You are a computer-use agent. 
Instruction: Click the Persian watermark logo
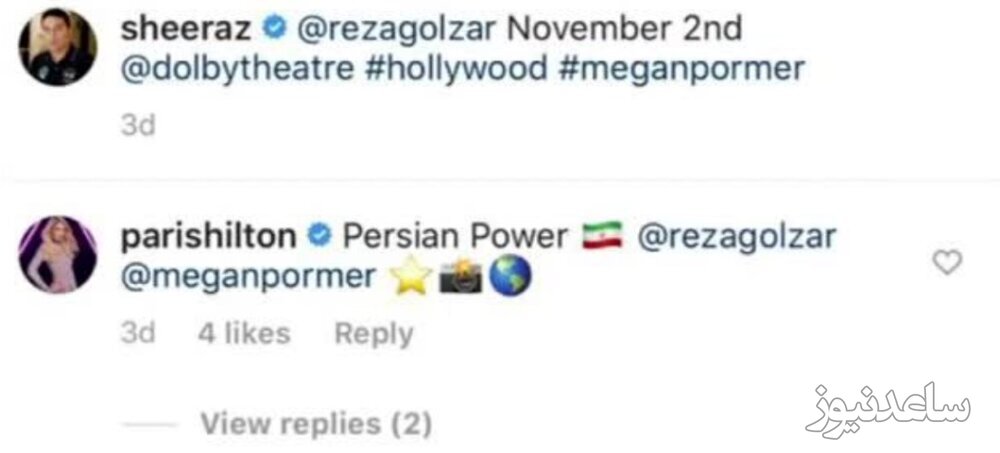(x=886, y=406)
